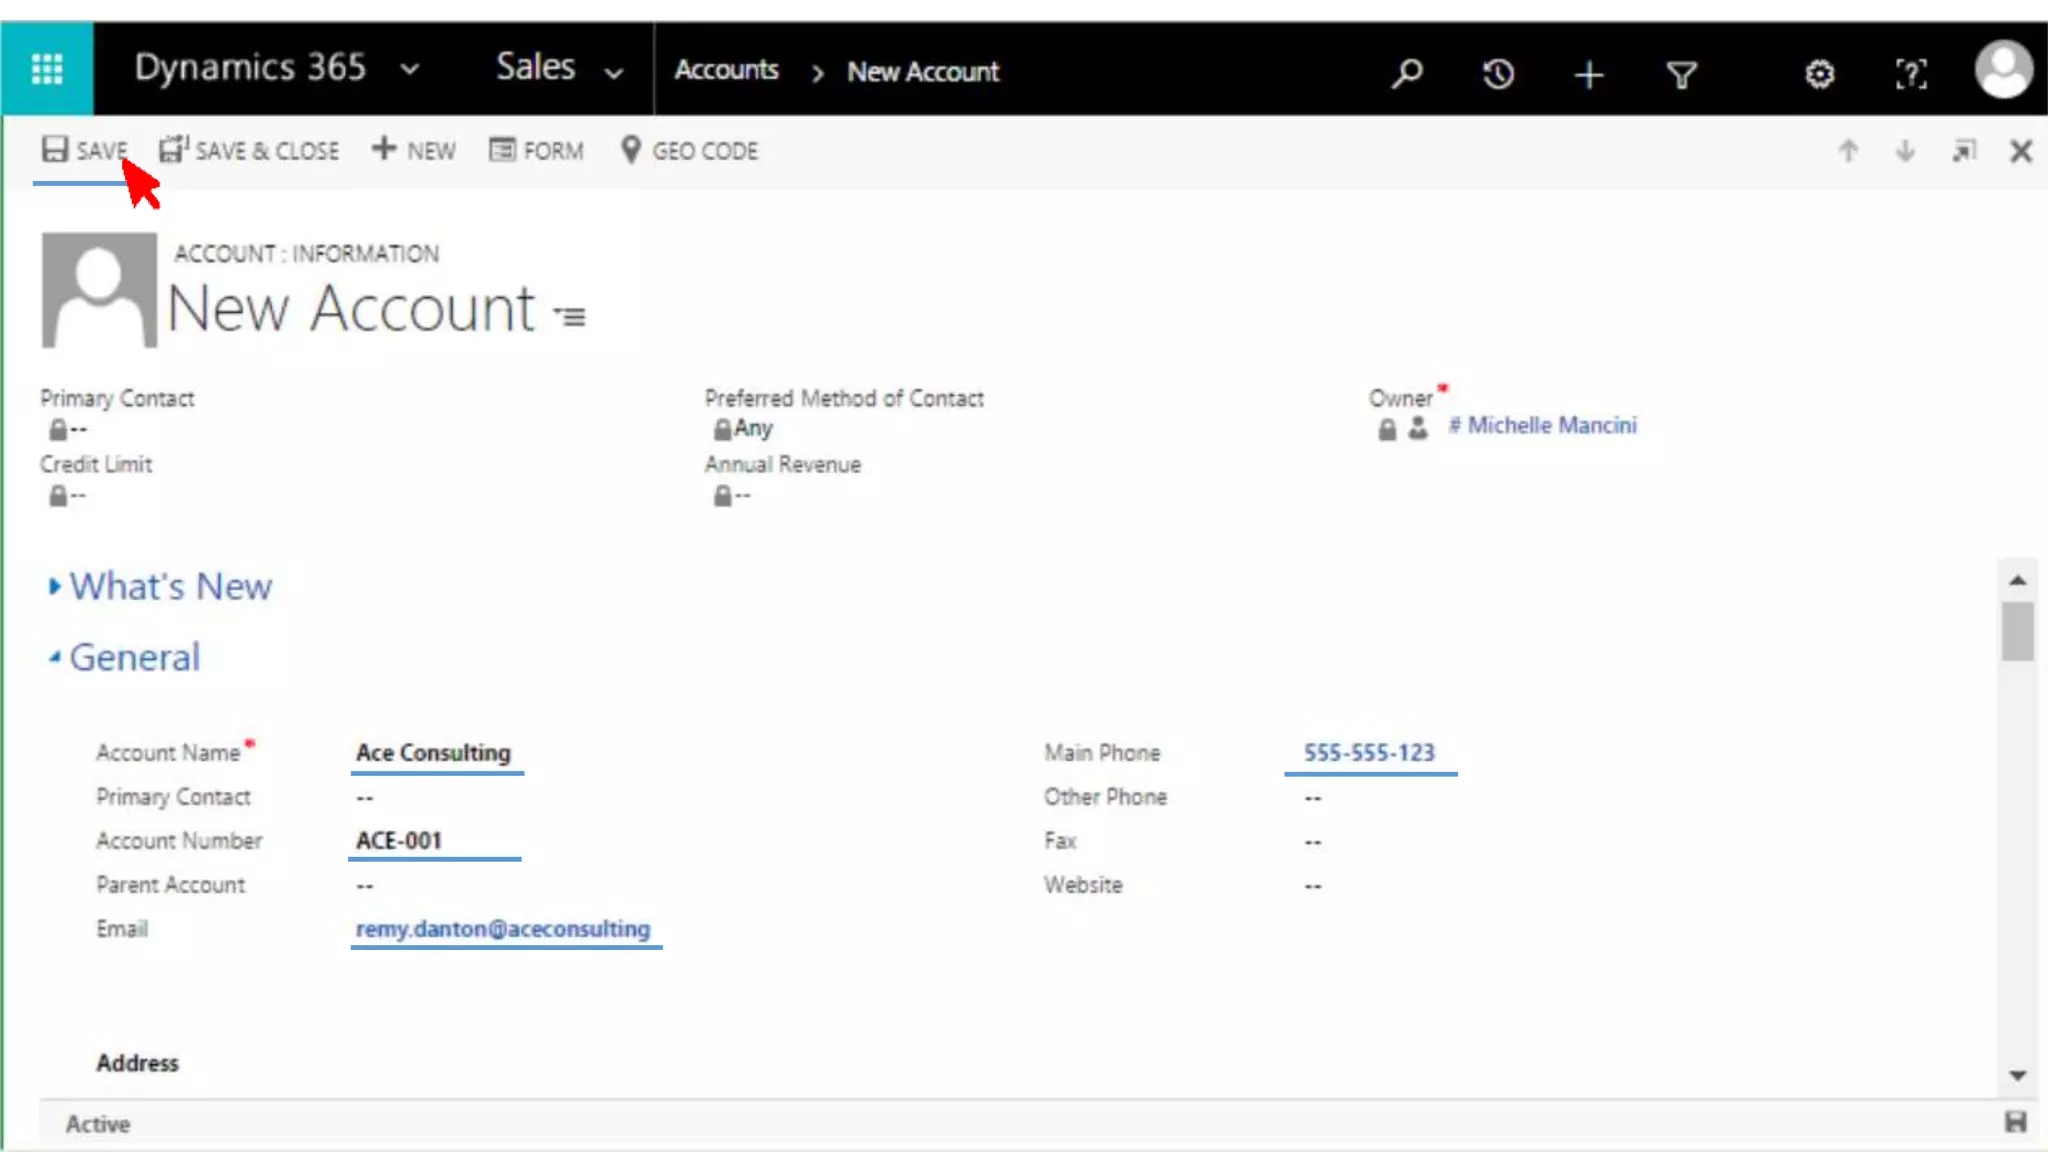Open owner Michelle Mancini link
The width and height of the screenshot is (2048, 1152).
tap(1551, 425)
